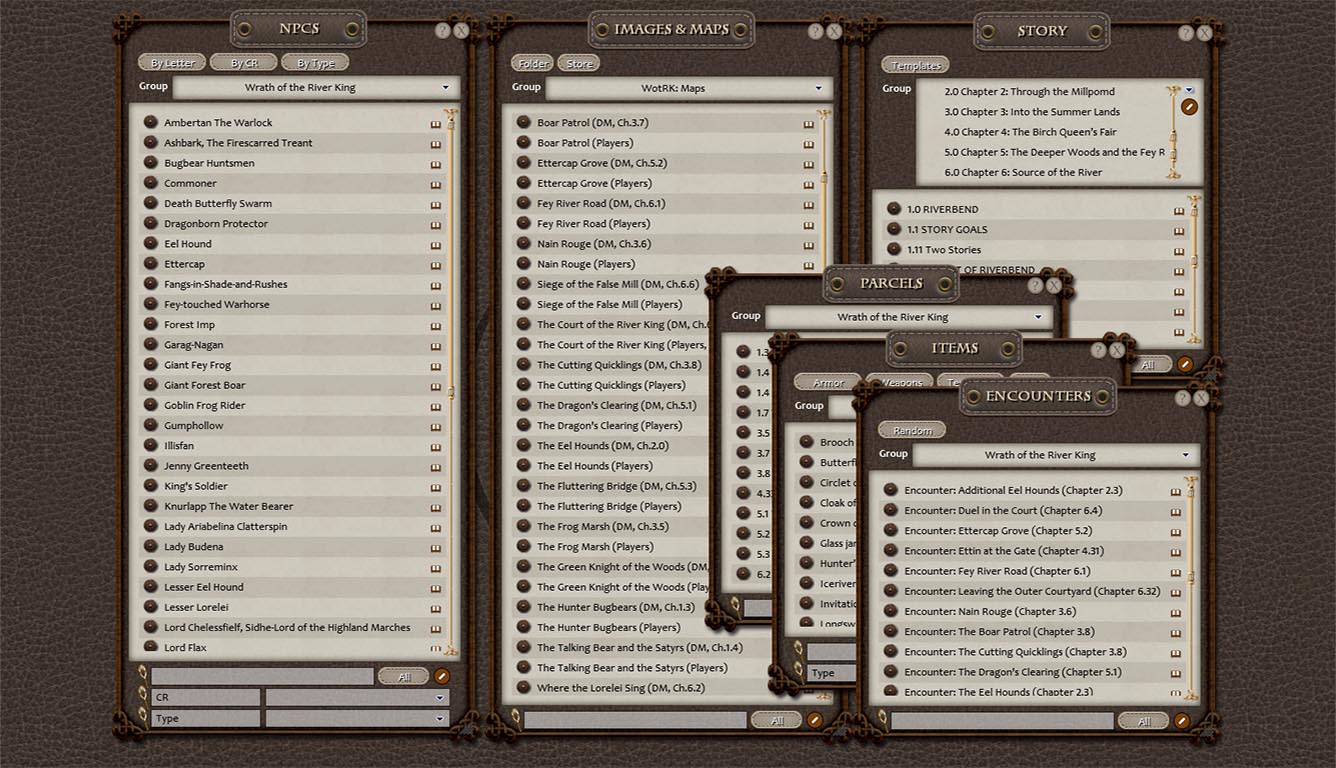Open the help icon on the NPCs window
Viewport: 1336px width, 768px height.
[443, 30]
